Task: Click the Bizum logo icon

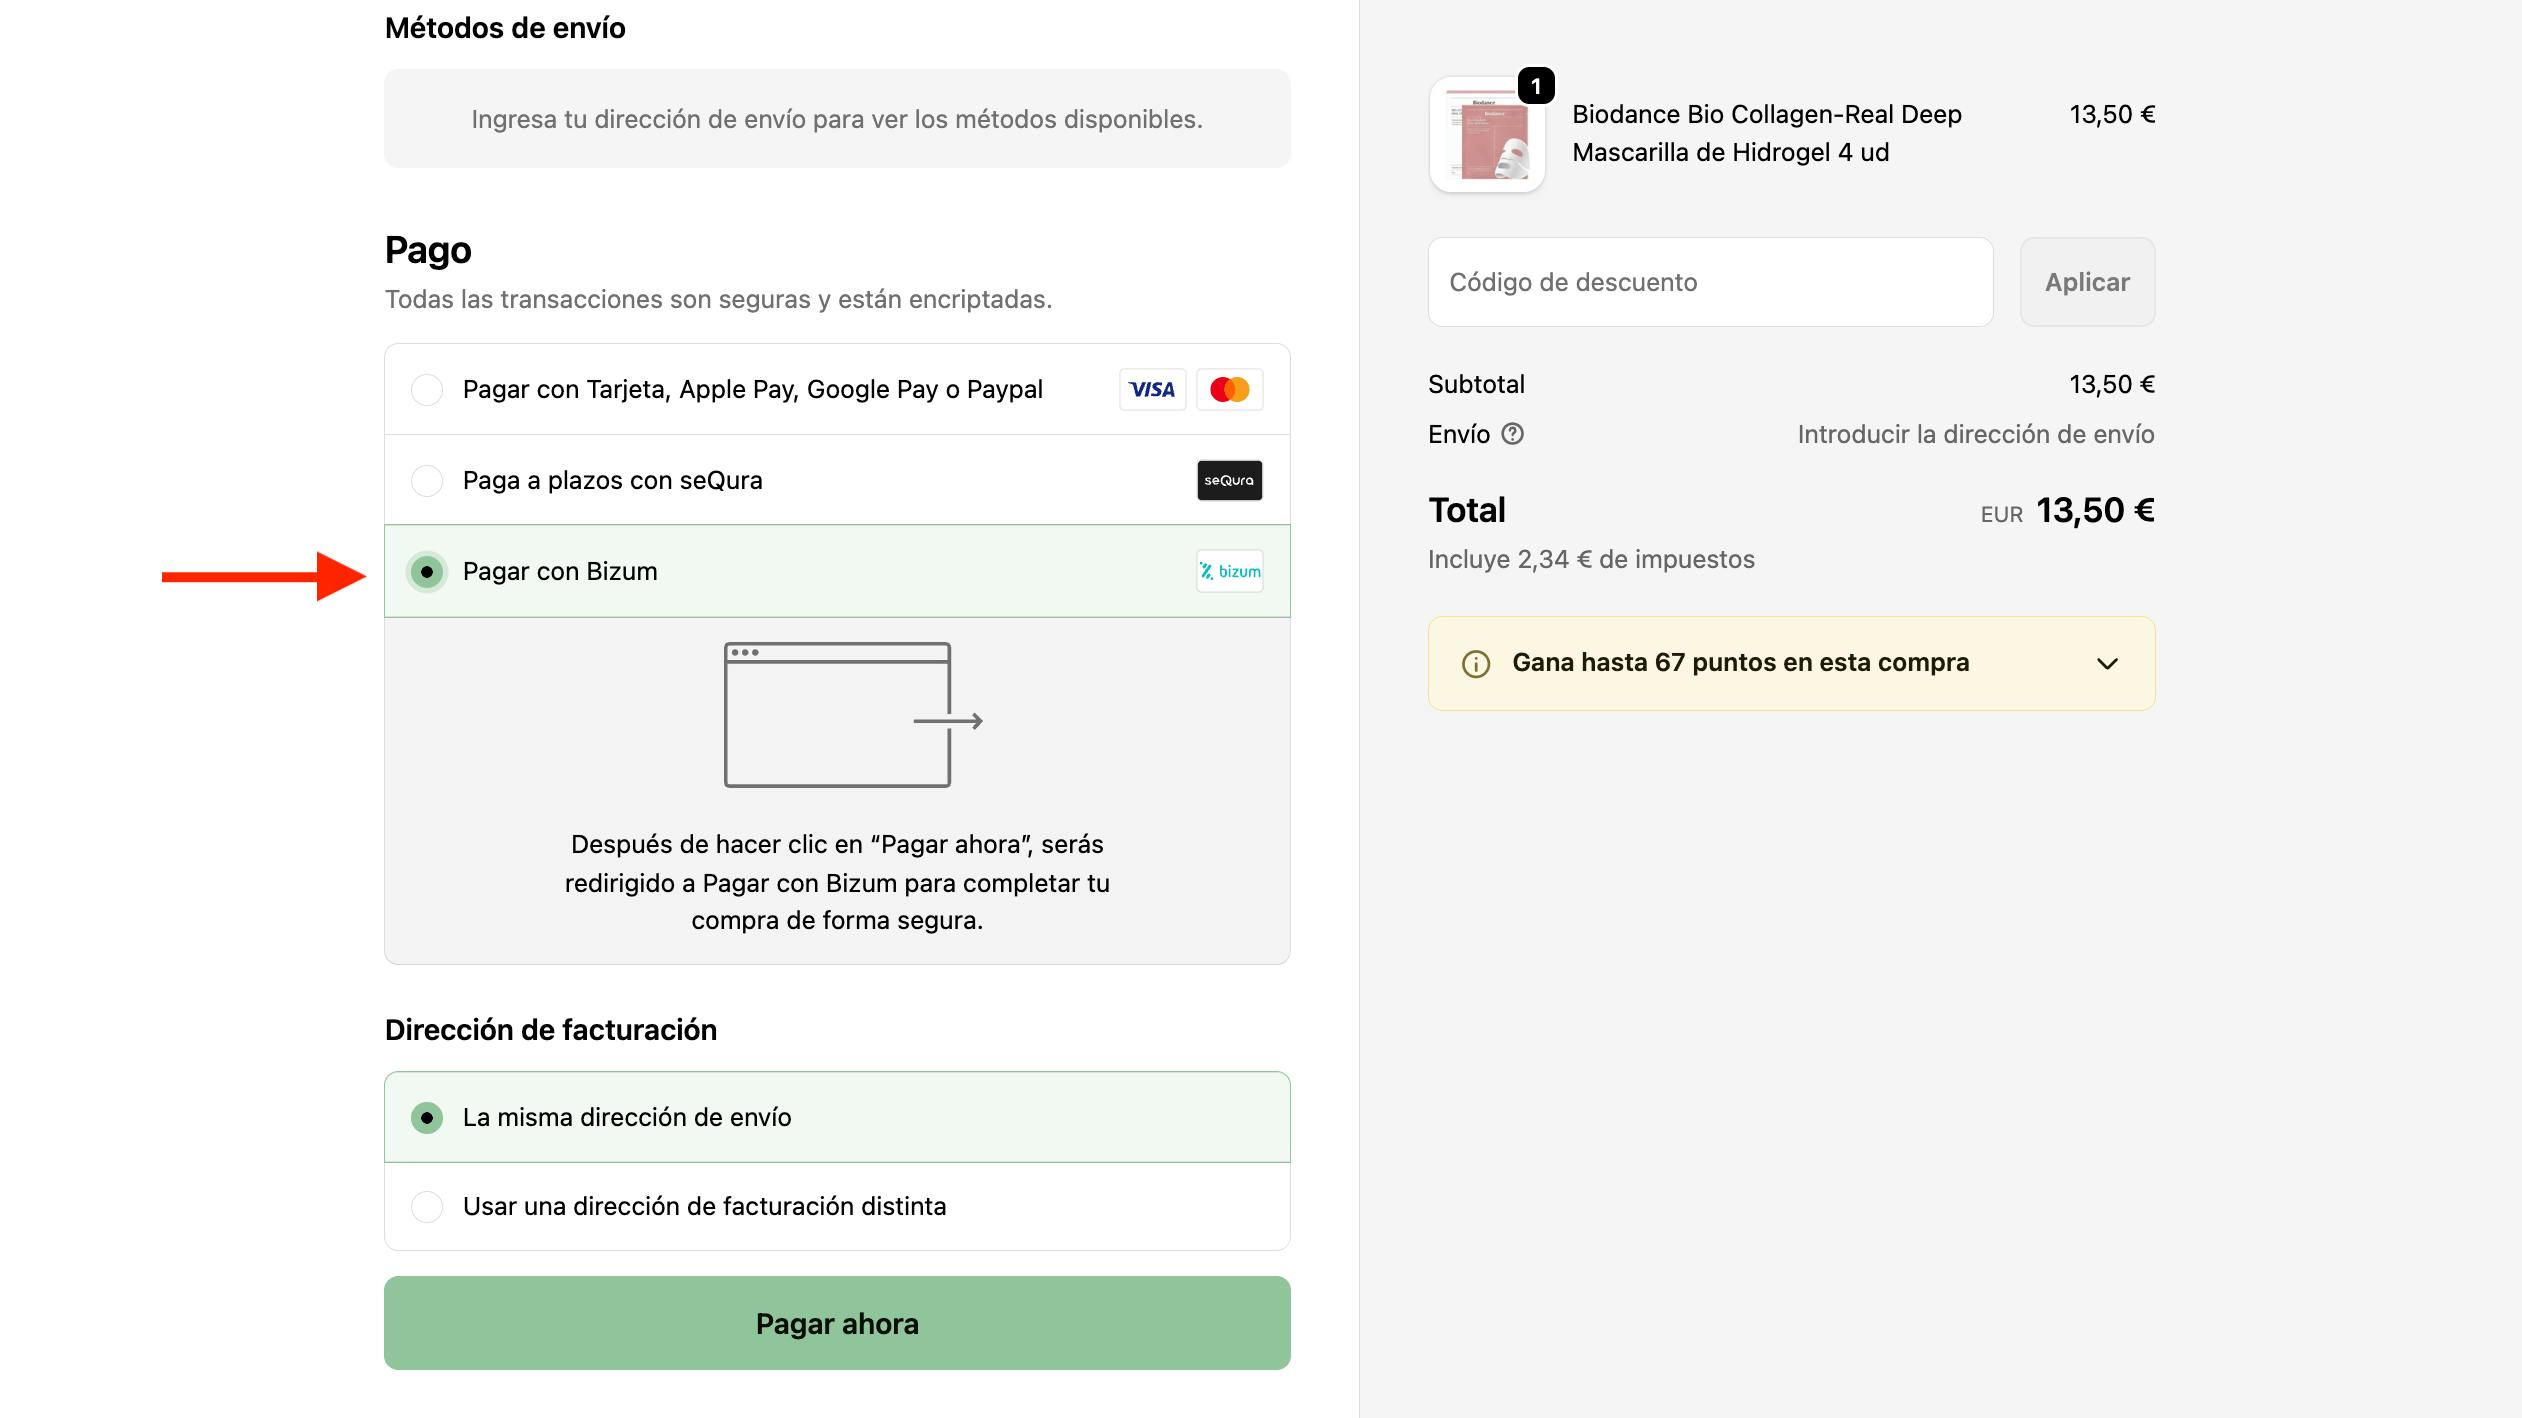Action: [1229, 572]
